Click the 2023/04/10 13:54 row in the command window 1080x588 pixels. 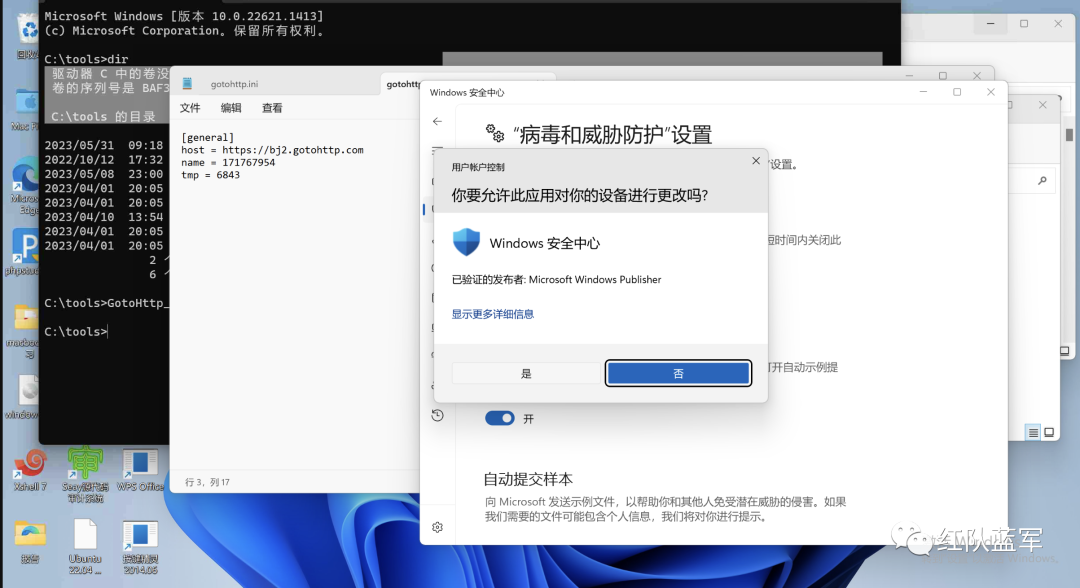(x=104, y=217)
